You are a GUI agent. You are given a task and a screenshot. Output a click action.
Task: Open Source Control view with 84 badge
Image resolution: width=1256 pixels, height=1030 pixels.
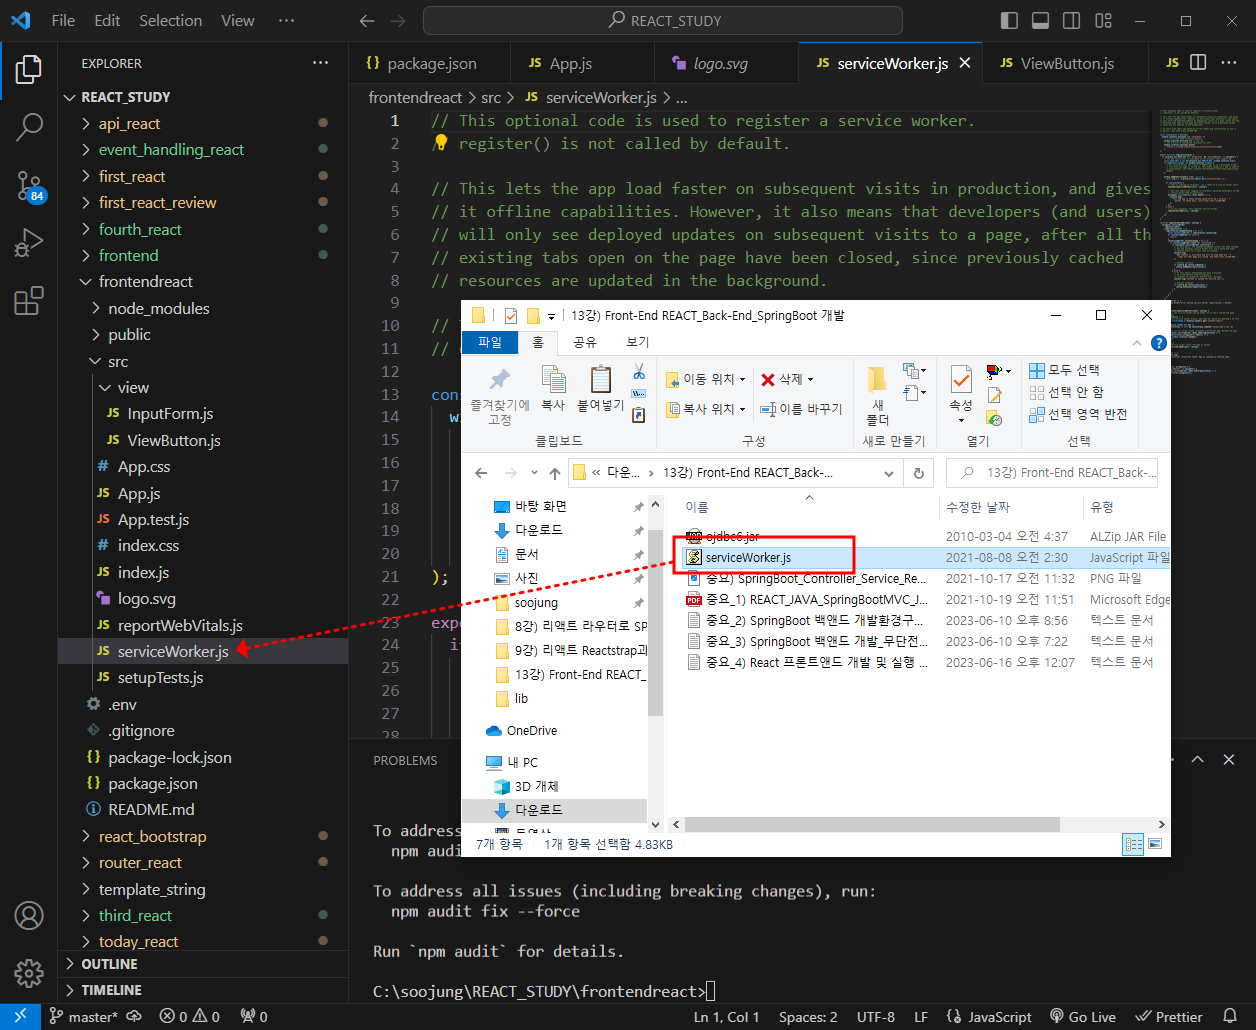29,185
